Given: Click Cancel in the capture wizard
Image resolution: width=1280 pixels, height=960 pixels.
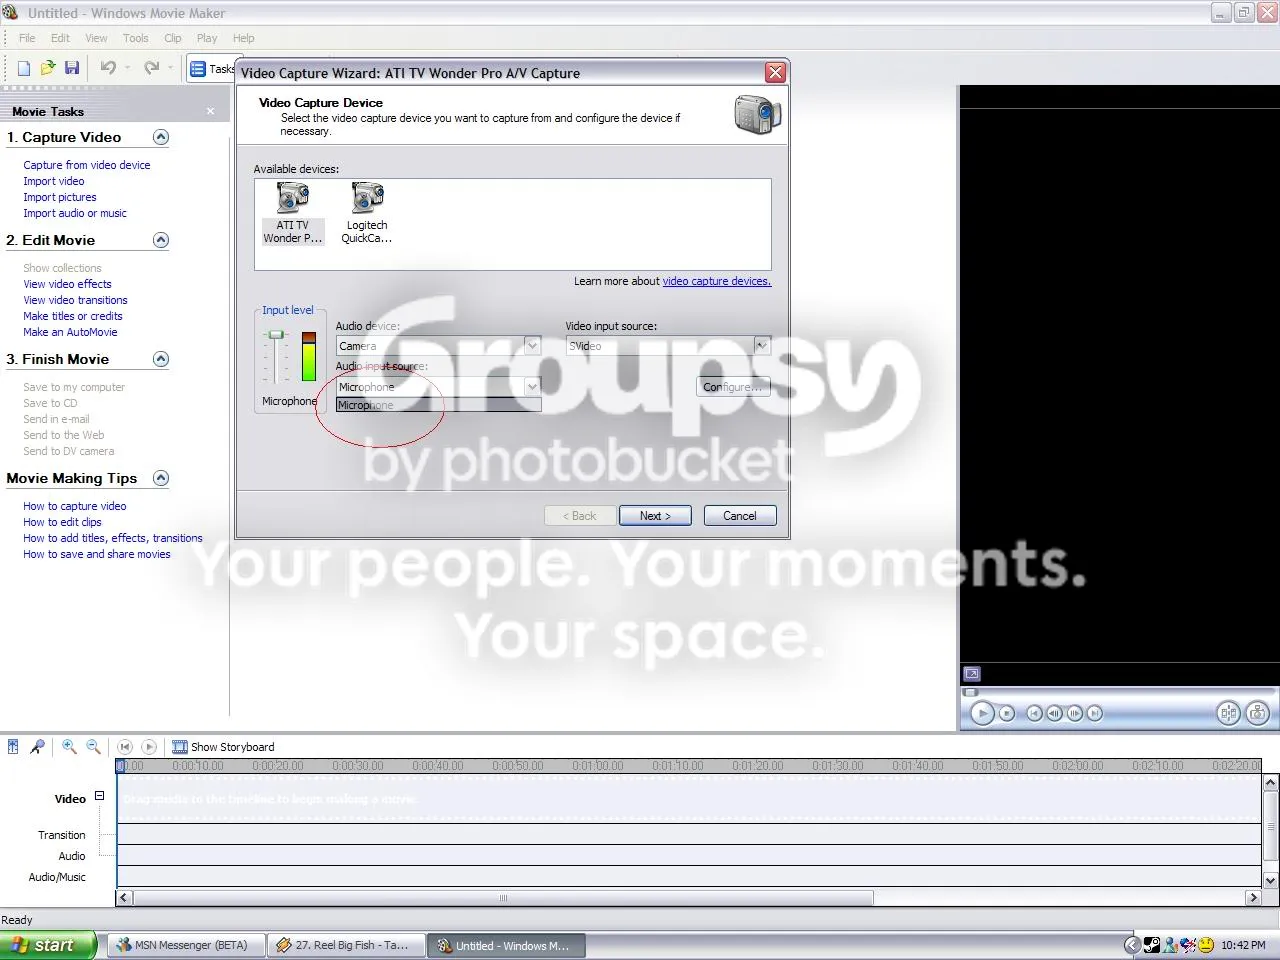Looking at the screenshot, I should 740,516.
